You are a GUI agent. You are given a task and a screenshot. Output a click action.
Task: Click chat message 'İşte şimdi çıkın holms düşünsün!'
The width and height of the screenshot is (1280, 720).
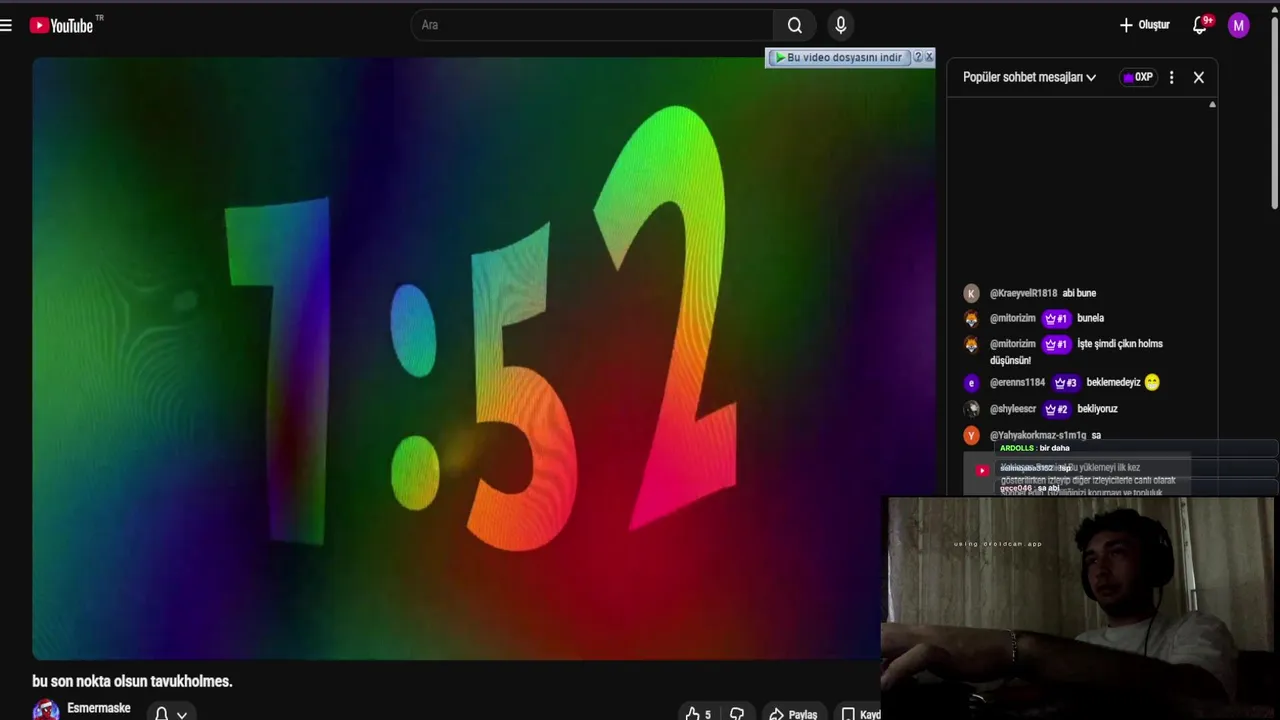pos(1076,352)
